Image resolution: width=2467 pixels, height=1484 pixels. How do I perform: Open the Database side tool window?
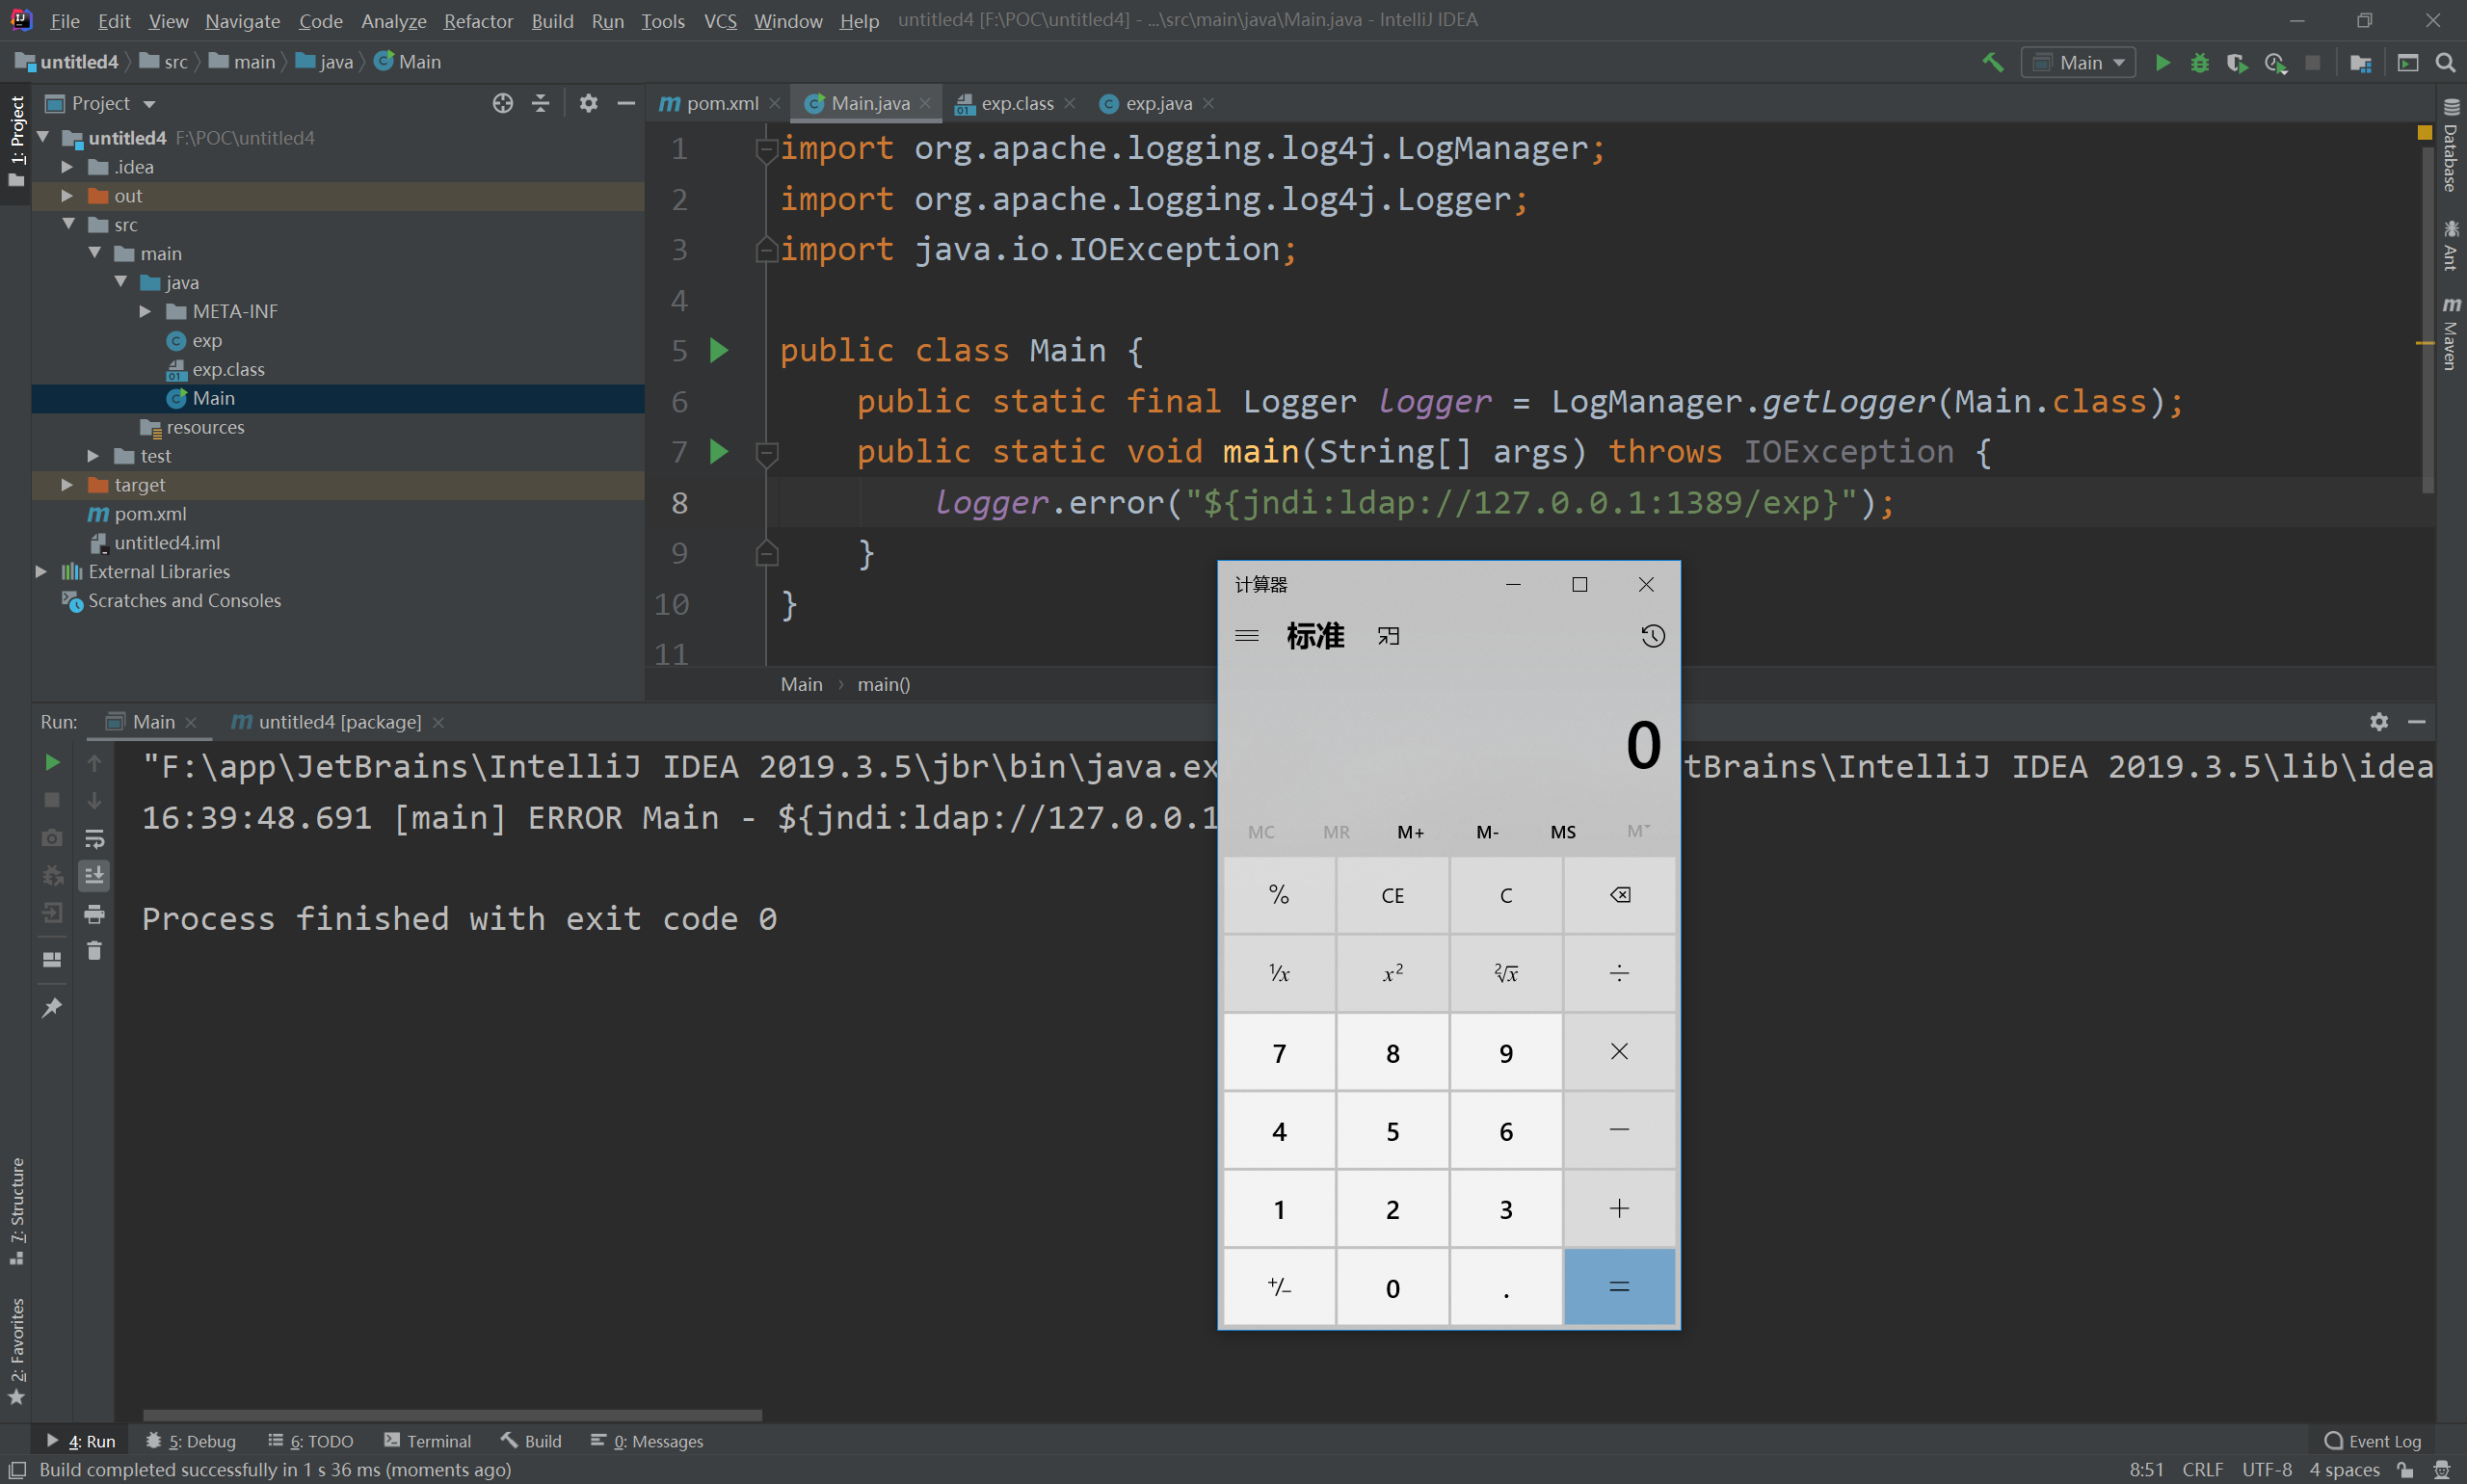point(2450,146)
